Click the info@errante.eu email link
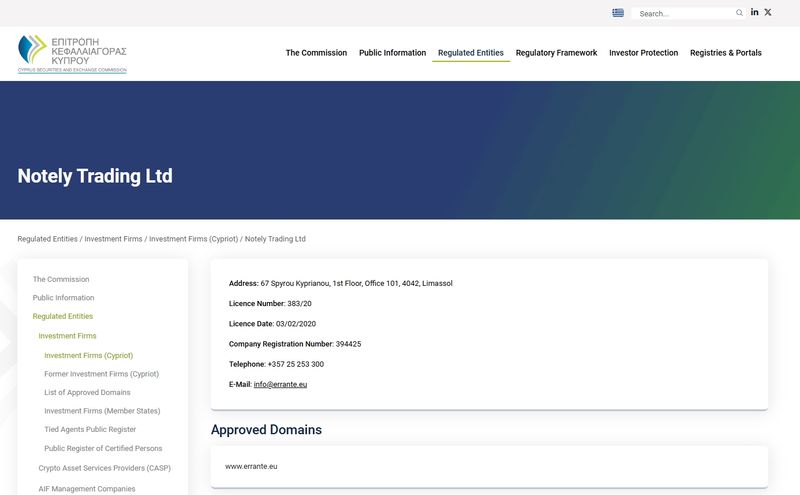This screenshot has width=800, height=495. (280, 384)
